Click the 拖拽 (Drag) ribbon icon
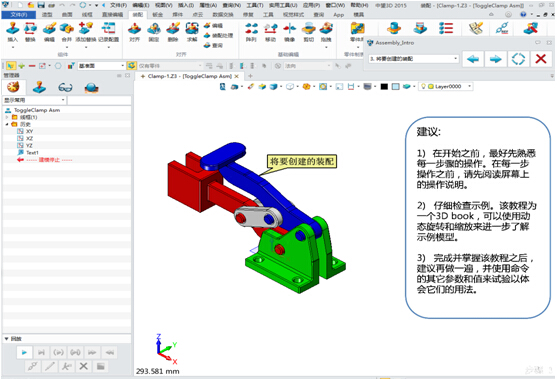The image size is (557, 379). click(326, 28)
